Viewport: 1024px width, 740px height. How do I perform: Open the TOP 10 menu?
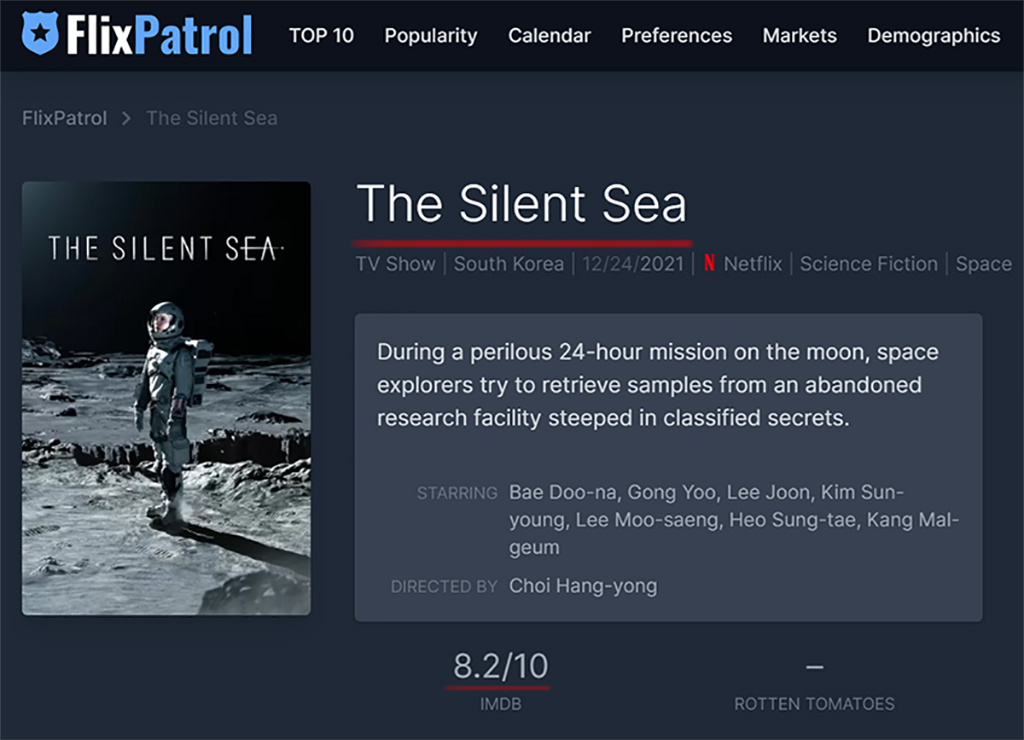tap(321, 35)
